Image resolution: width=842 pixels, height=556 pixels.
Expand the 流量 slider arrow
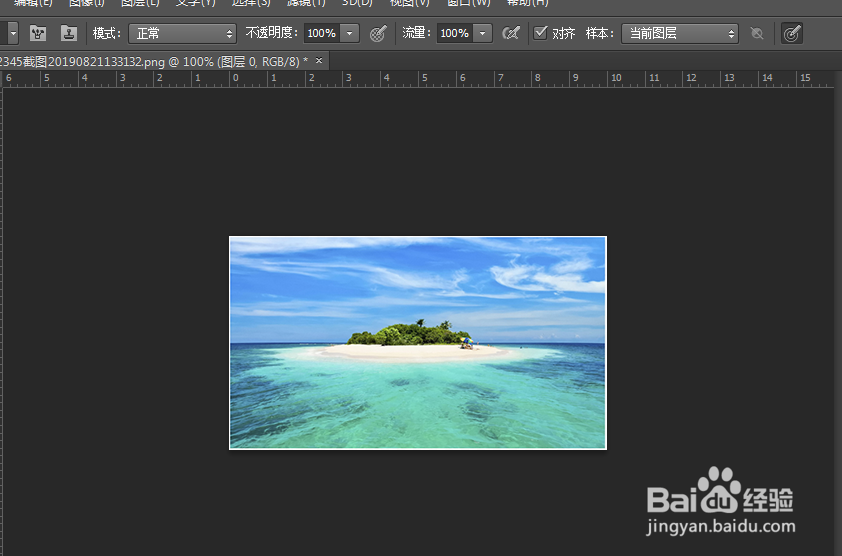click(x=483, y=33)
